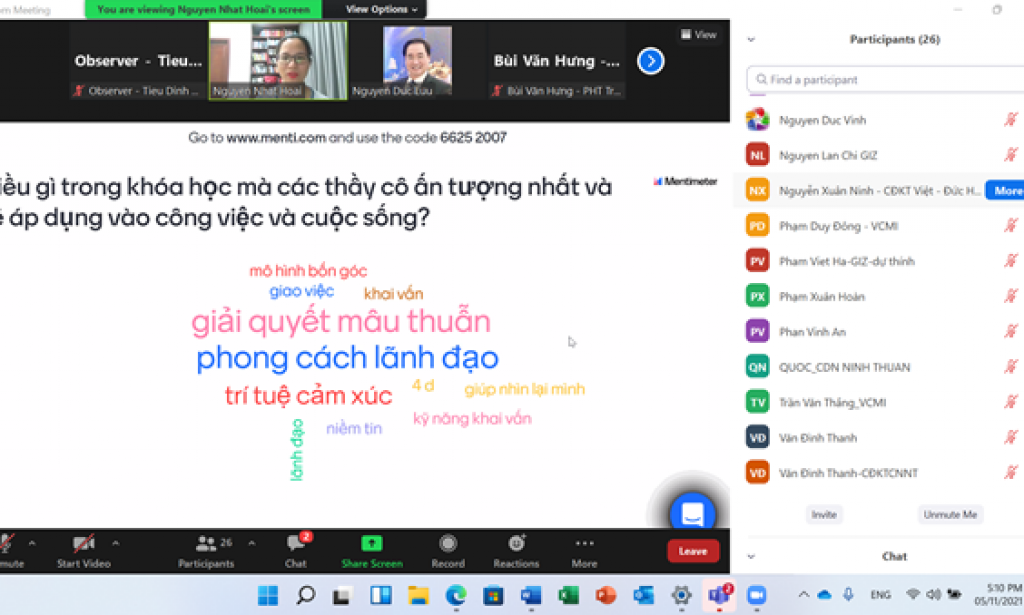Open PowerPoint from the taskbar
This screenshot has width=1024, height=615.
point(606,595)
